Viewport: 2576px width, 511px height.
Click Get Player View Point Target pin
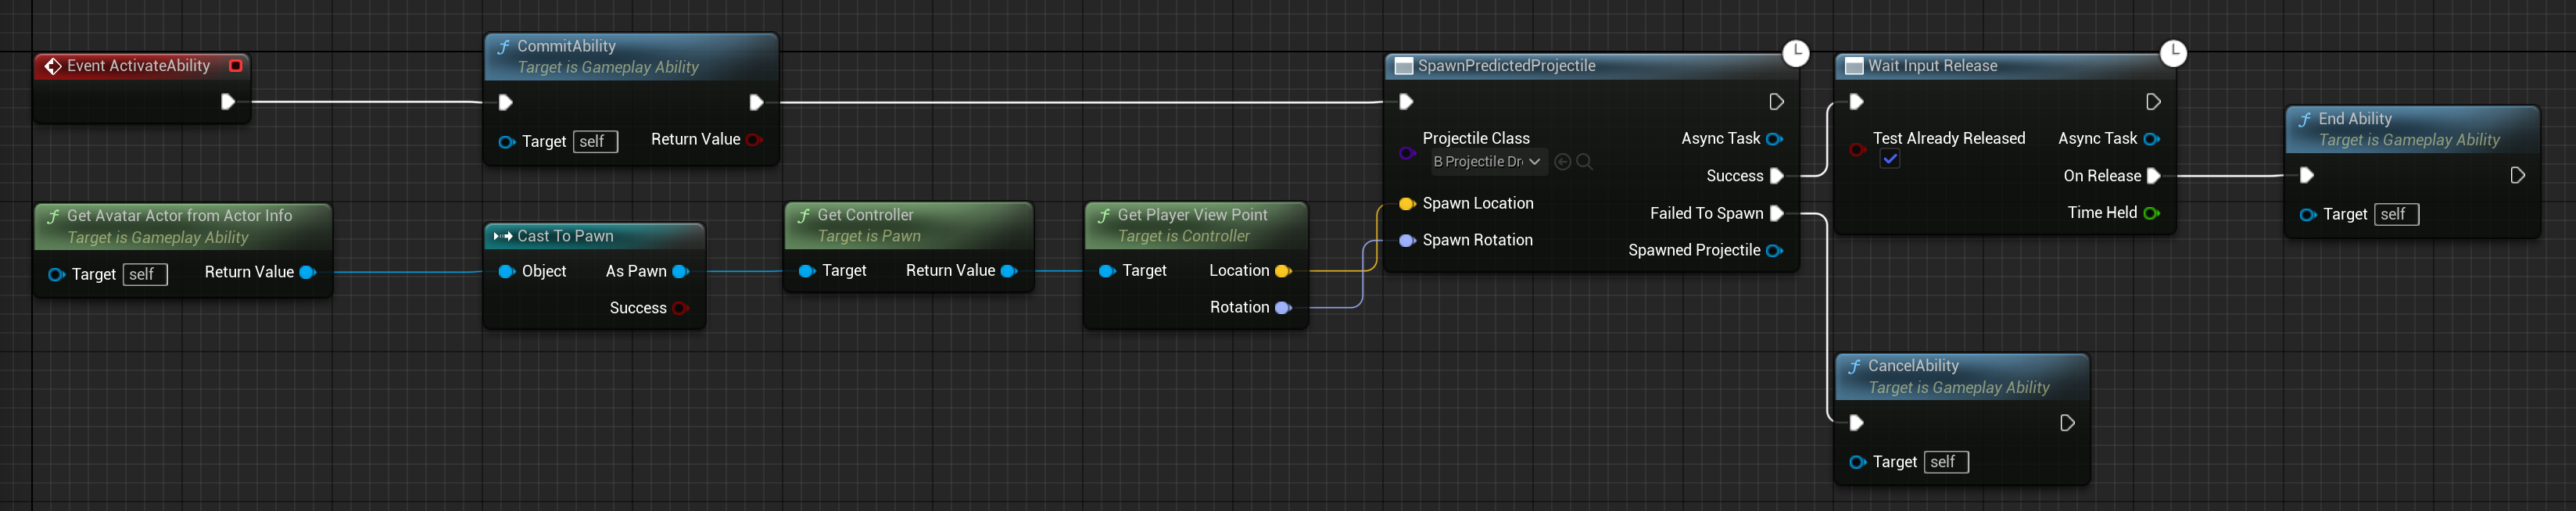tap(1107, 271)
